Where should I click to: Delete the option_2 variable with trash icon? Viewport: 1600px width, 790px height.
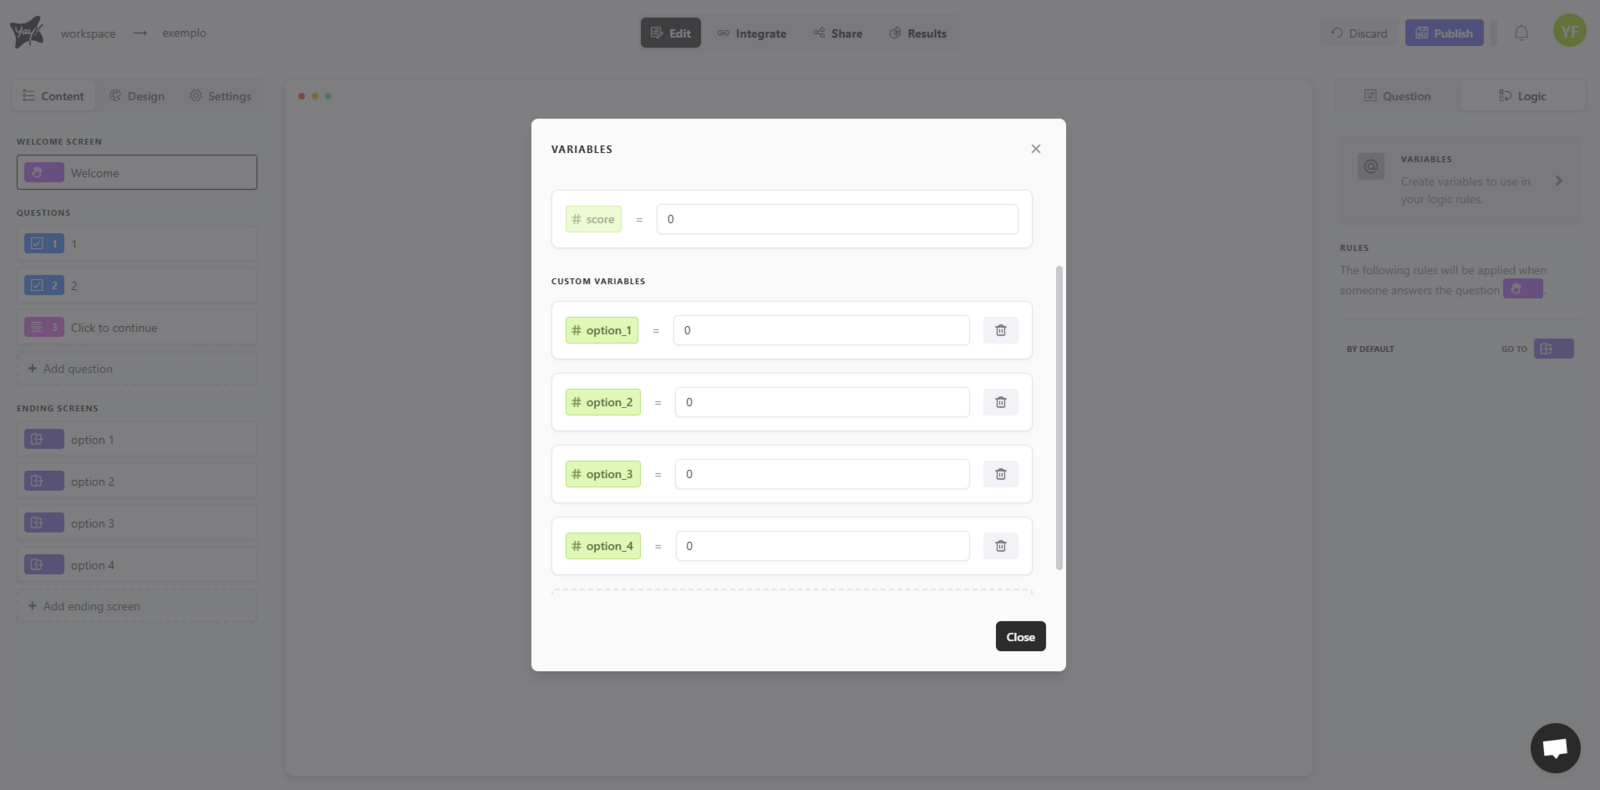click(1000, 402)
